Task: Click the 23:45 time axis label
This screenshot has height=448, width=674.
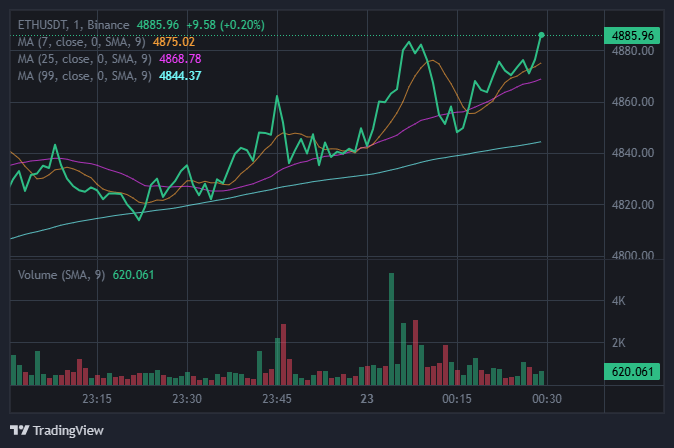Action: tap(277, 399)
